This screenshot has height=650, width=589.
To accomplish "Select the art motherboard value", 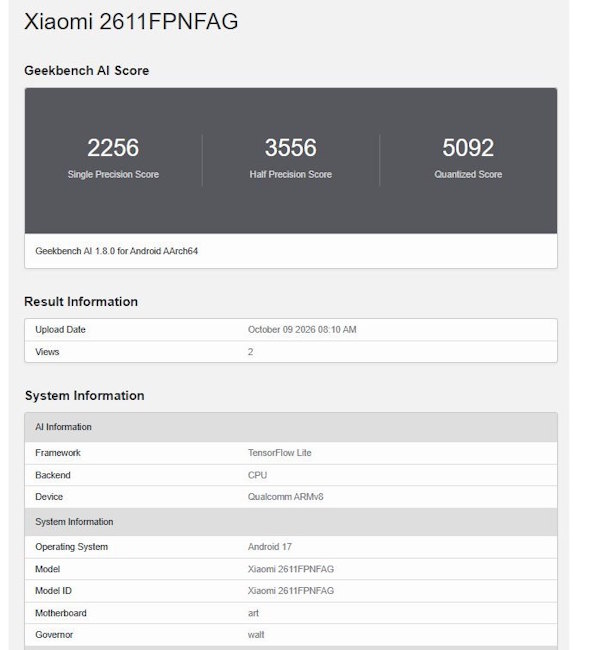I will 253,614.
